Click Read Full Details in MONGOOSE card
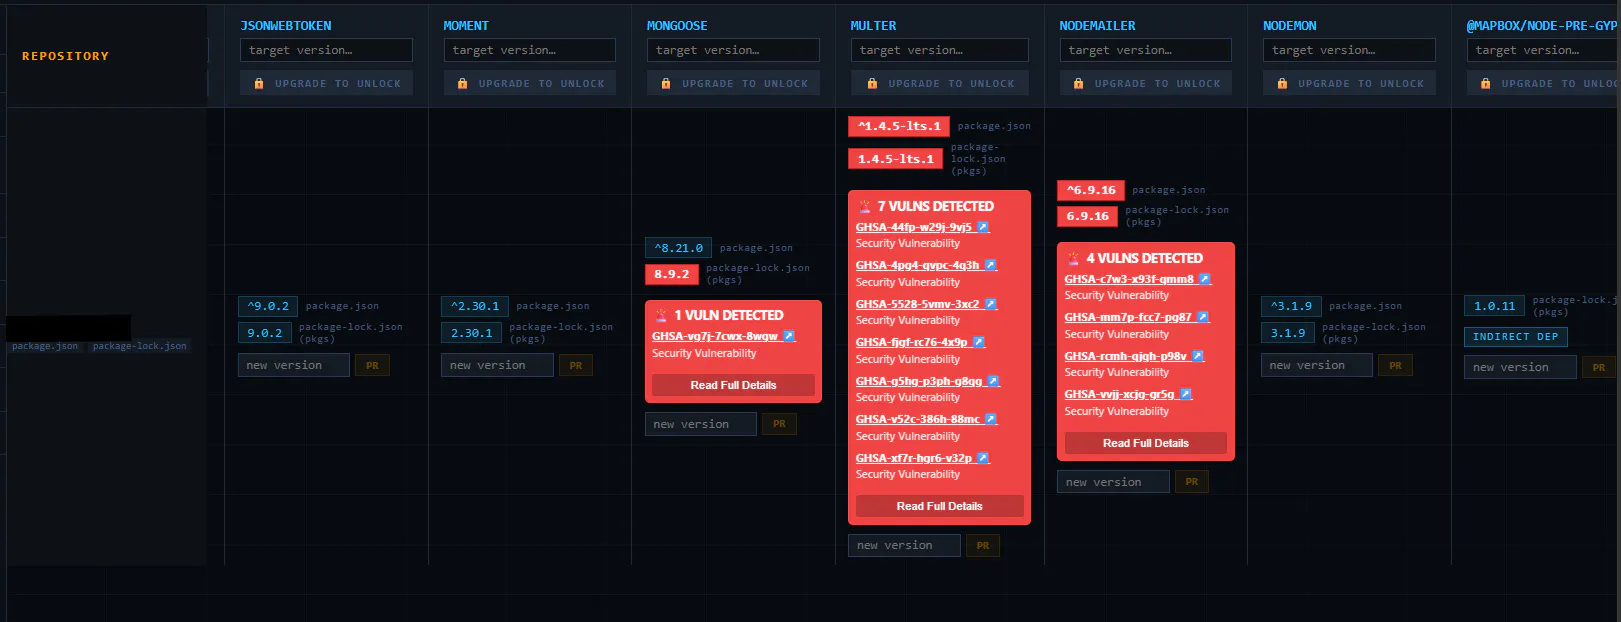This screenshot has width=1621, height=622. click(733, 385)
